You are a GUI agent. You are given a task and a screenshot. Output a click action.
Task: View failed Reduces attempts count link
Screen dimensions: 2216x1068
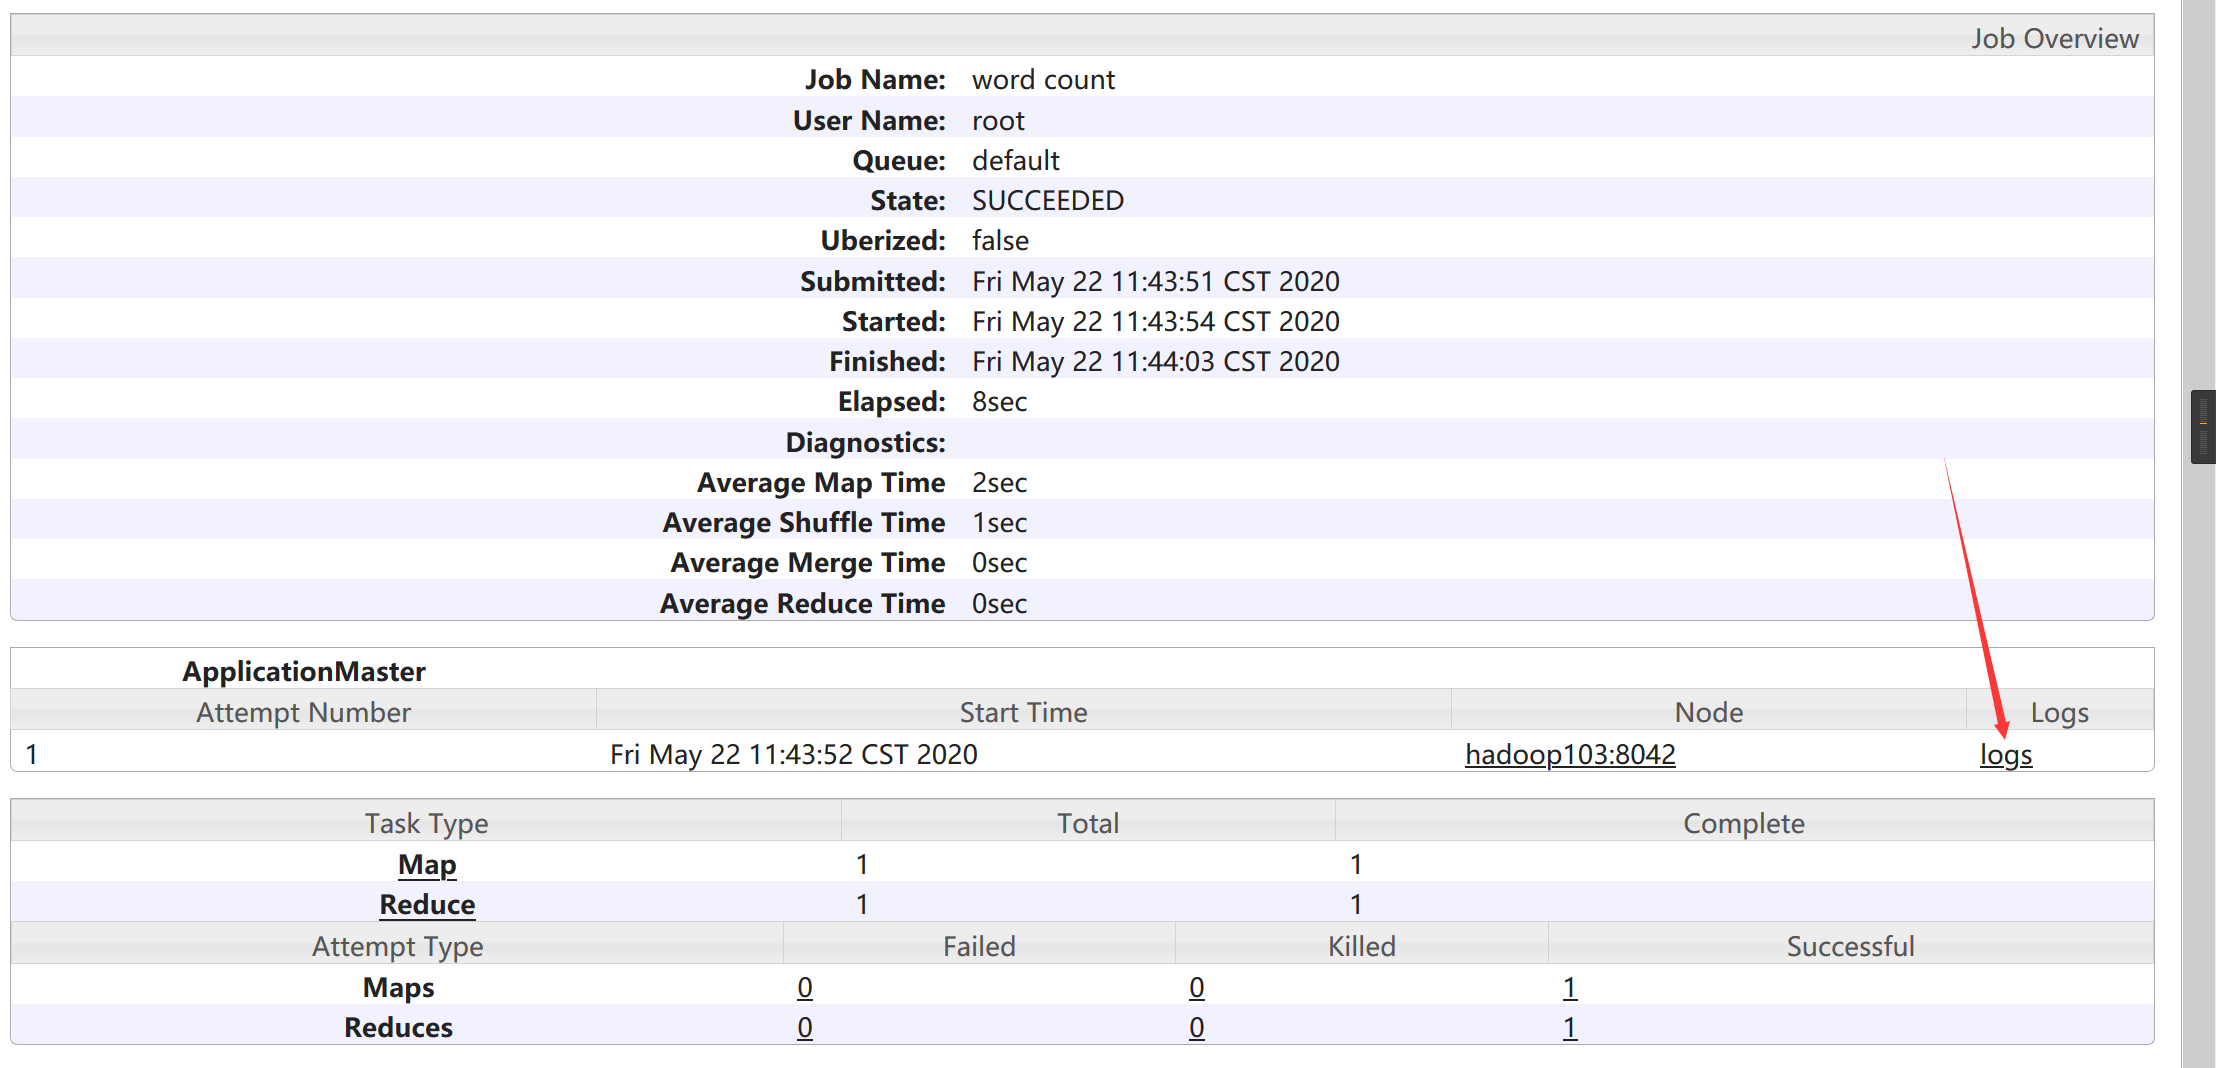805,1027
